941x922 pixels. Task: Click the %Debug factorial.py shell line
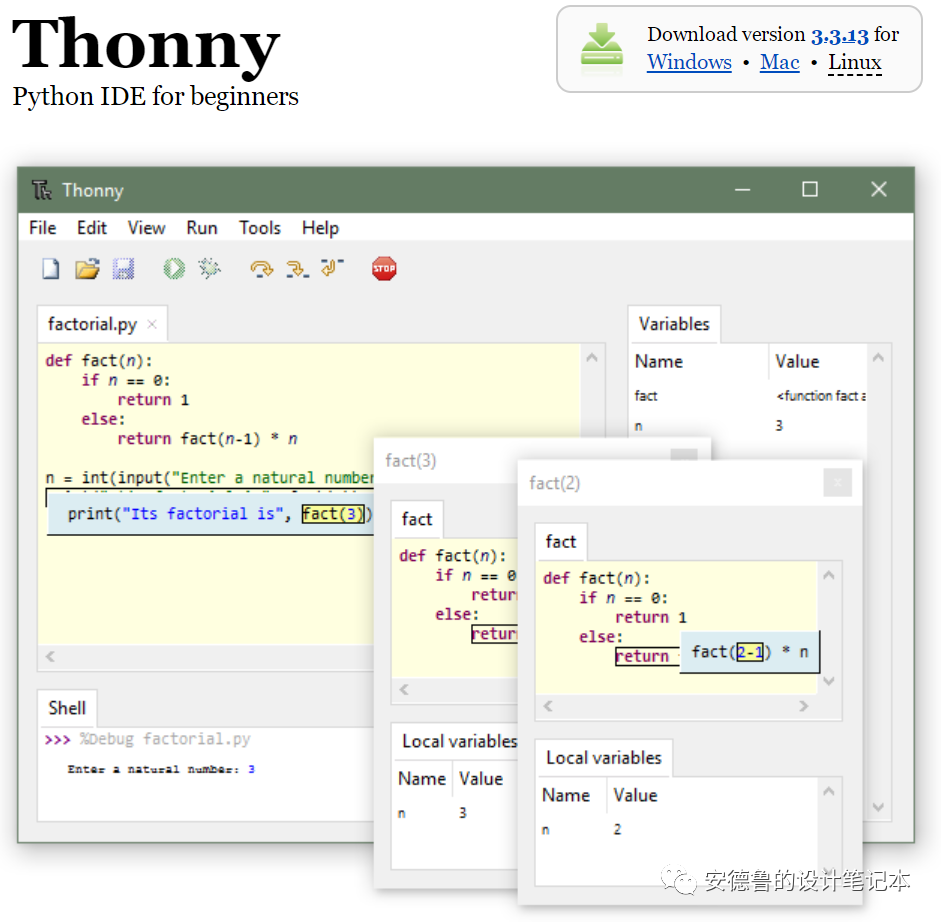[148, 739]
